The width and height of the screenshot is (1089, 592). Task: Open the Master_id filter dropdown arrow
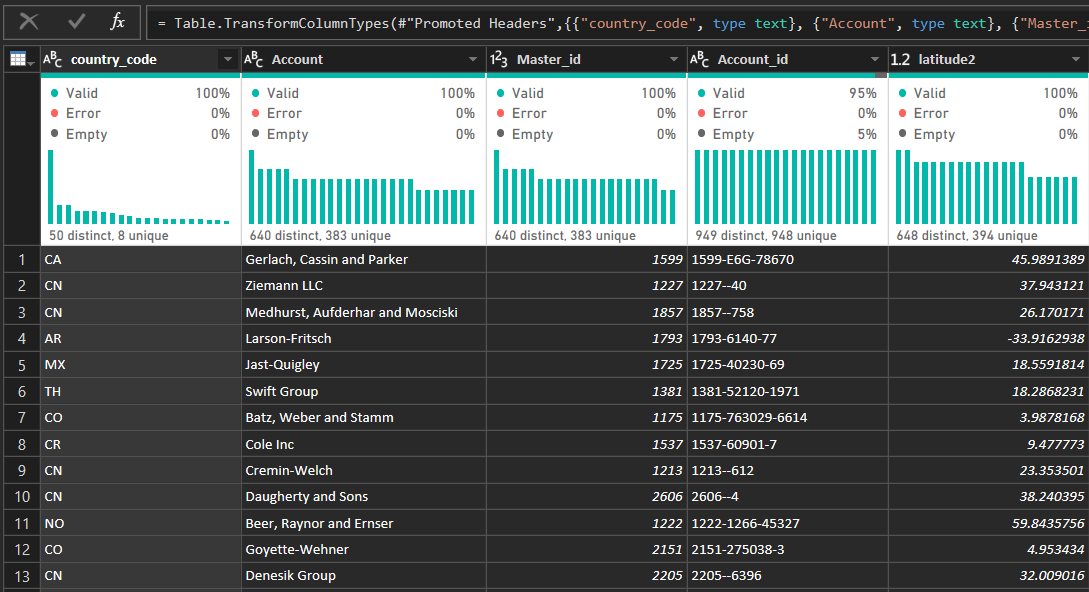coord(674,60)
